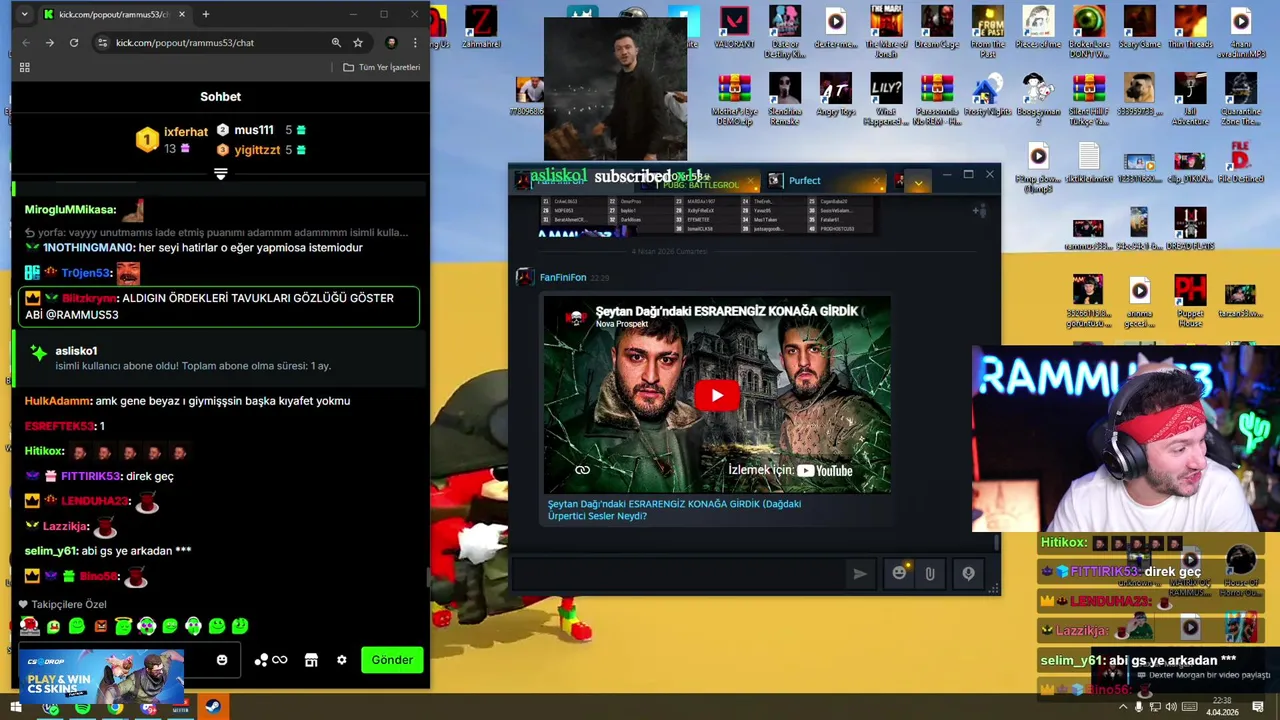Click username selim_y61 in Kick chat
1280x720 pixels.
click(51, 551)
